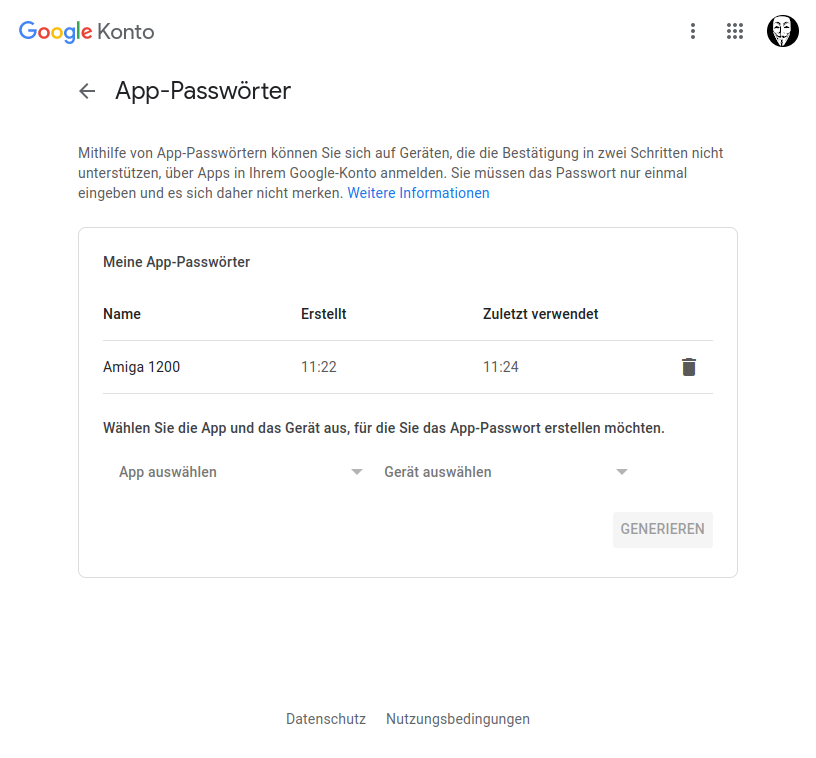Click the Google logo

56,32
